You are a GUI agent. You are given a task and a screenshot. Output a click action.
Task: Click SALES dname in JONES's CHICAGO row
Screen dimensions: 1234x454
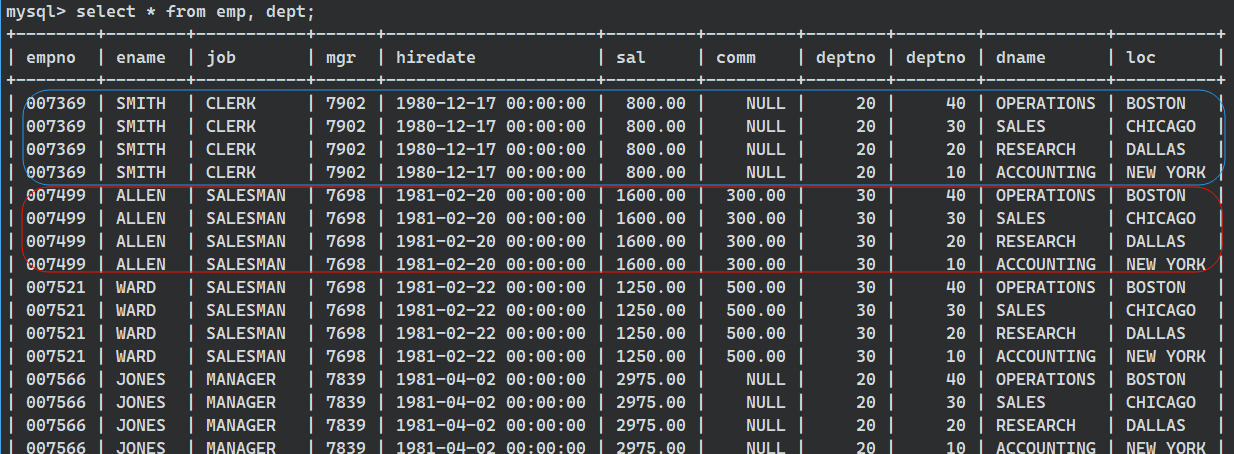click(1021, 402)
